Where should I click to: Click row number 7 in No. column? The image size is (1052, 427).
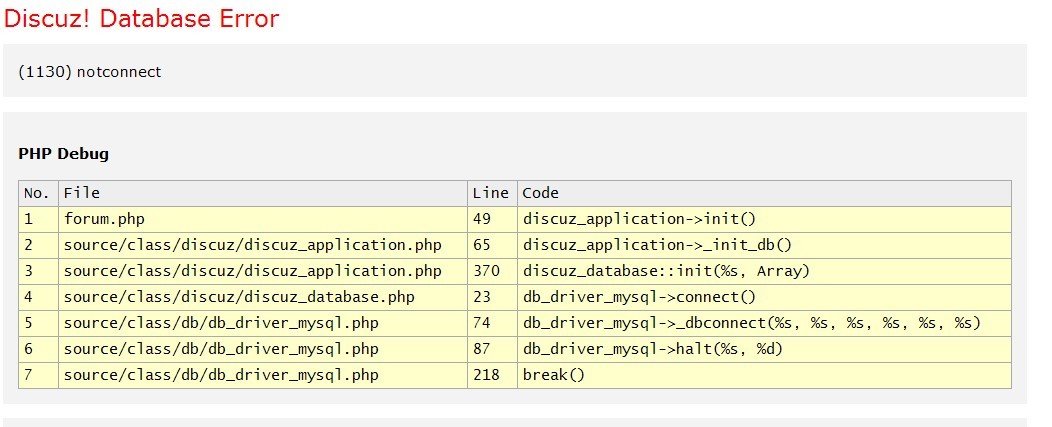(38, 375)
